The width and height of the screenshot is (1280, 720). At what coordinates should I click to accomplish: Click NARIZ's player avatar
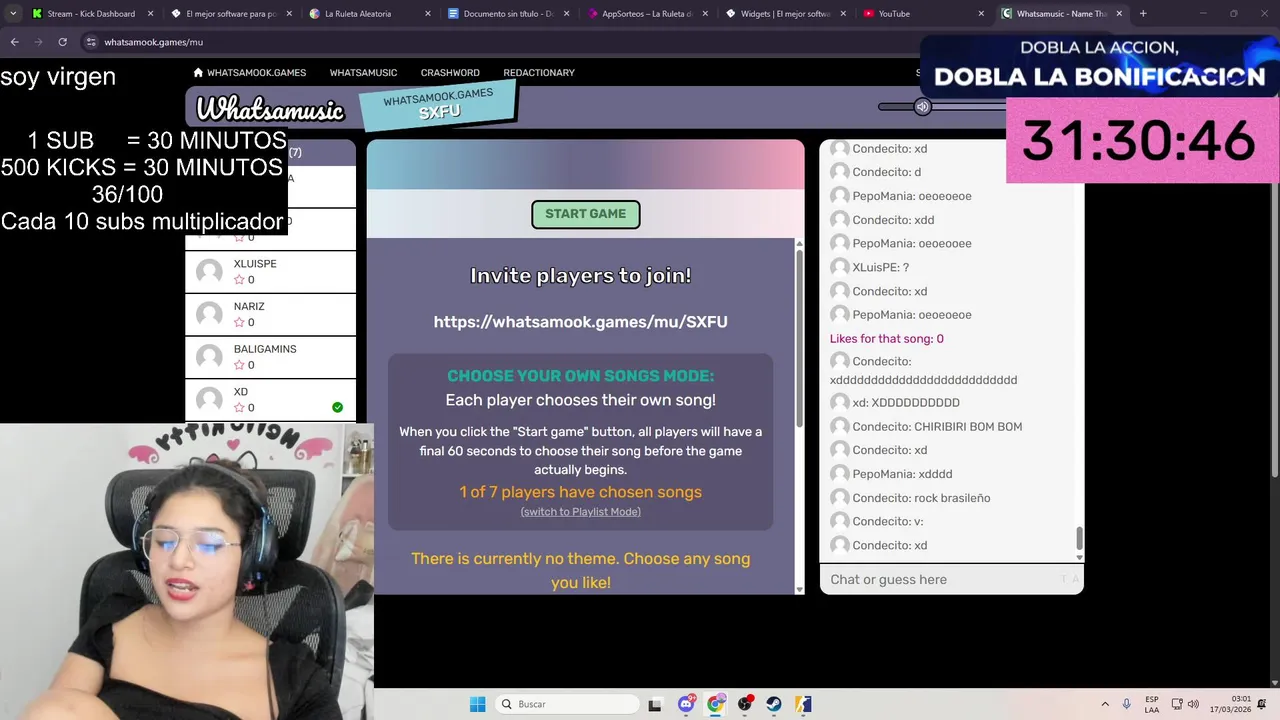(x=209, y=314)
